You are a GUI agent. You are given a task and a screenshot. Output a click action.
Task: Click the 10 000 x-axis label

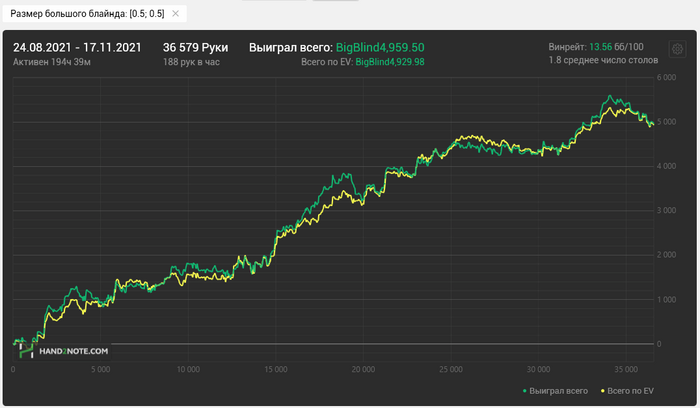pyautogui.click(x=188, y=370)
